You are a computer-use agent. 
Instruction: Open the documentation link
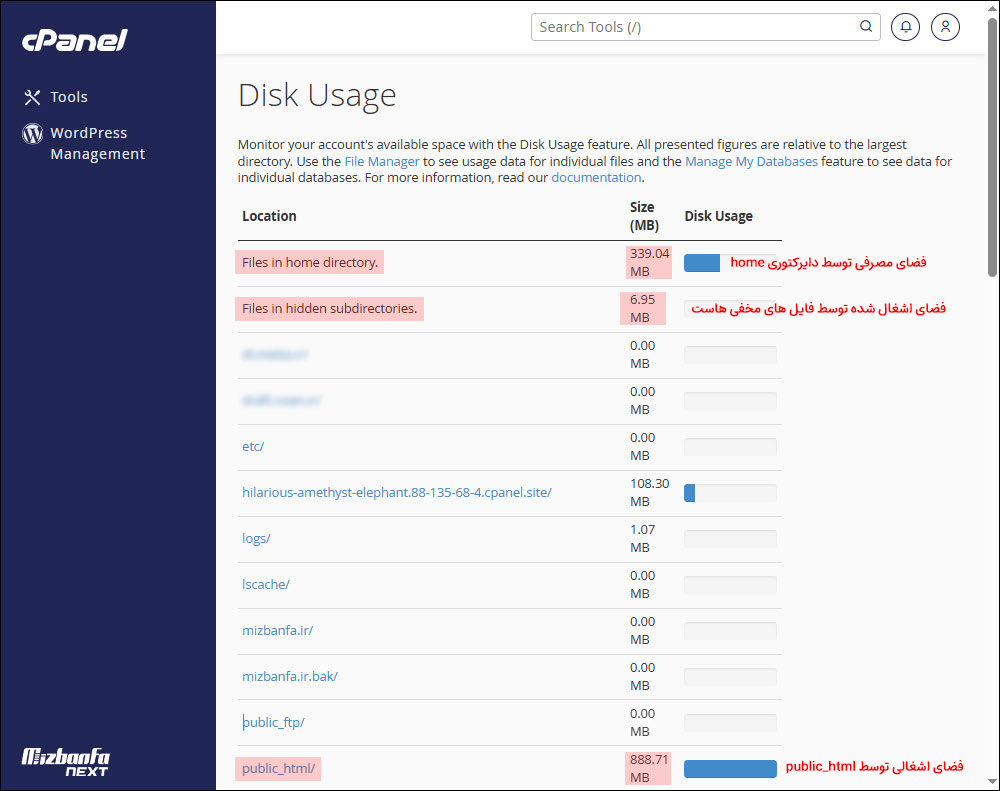coord(596,177)
